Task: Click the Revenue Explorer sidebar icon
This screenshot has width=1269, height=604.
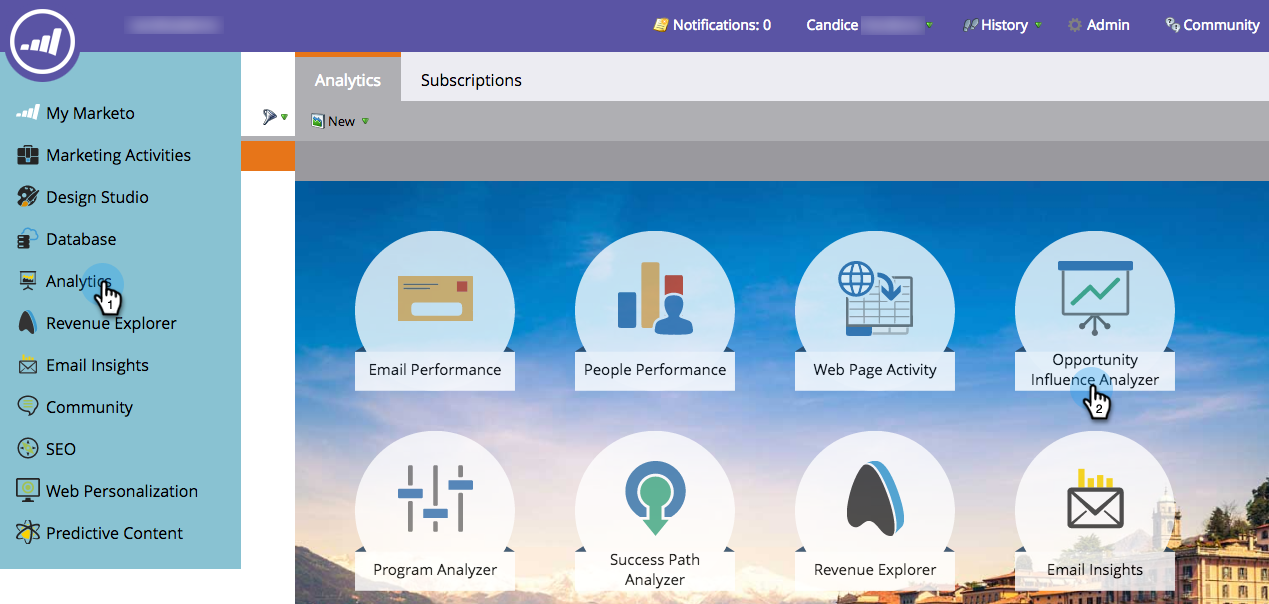Action: (28, 323)
